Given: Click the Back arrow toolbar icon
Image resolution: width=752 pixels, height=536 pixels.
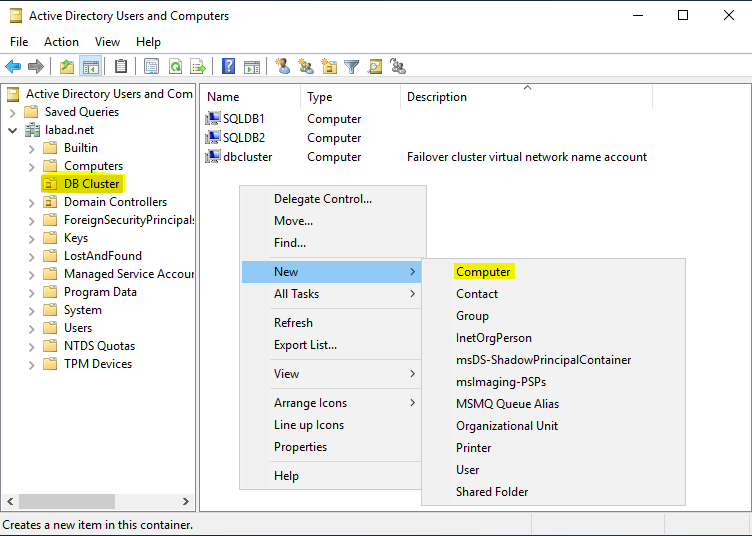Looking at the screenshot, I should [x=13, y=66].
